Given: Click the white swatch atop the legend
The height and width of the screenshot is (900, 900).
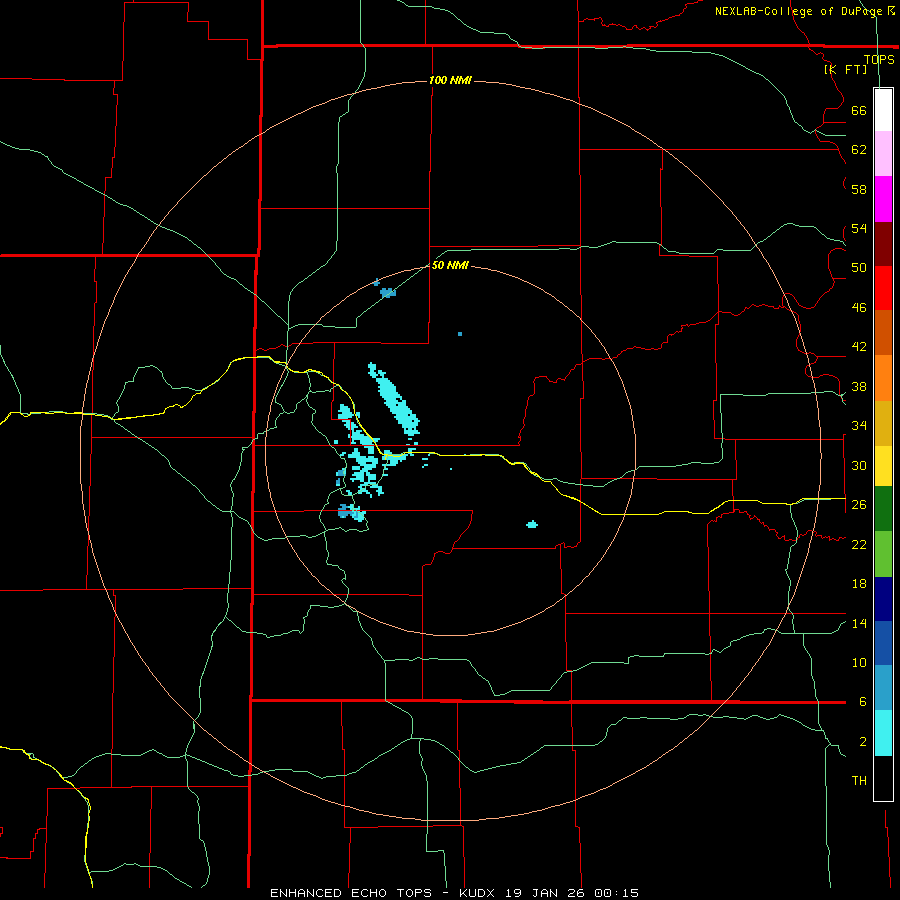Looking at the screenshot, I should click(883, 110).
